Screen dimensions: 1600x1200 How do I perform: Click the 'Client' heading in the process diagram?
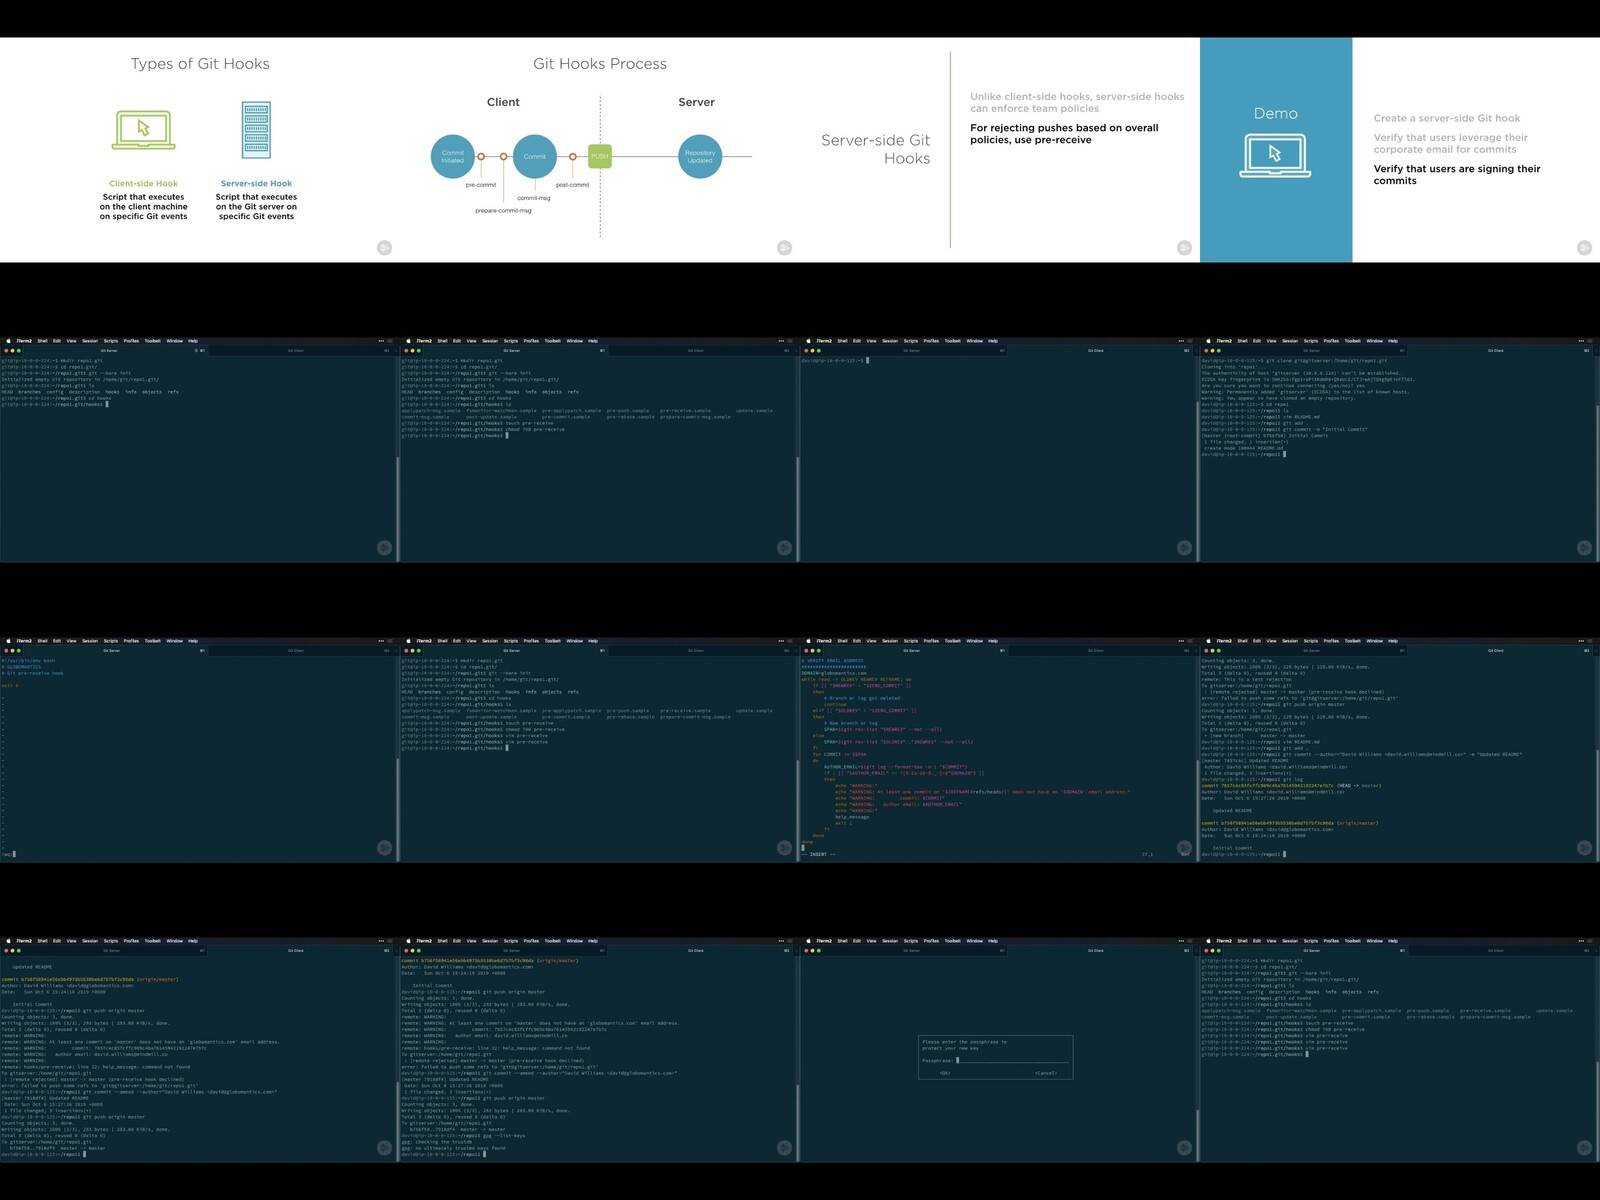click(503, 102)
